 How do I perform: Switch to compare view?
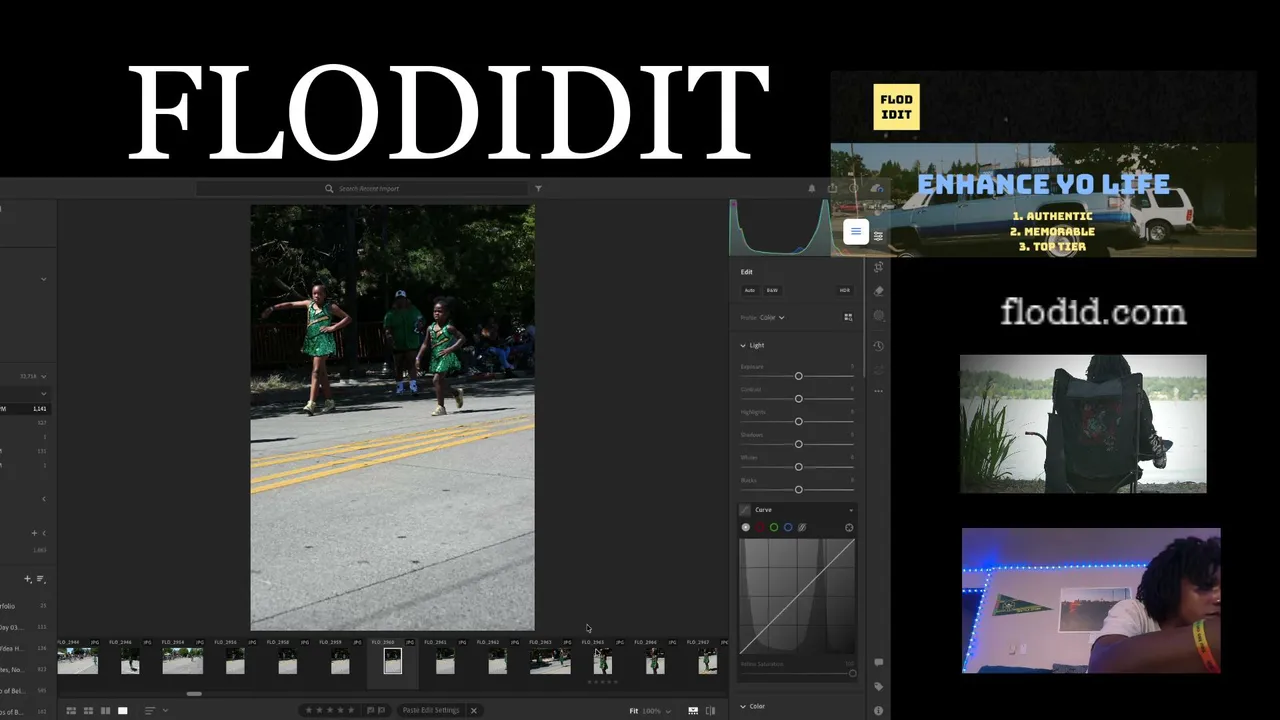coord(105,711)
